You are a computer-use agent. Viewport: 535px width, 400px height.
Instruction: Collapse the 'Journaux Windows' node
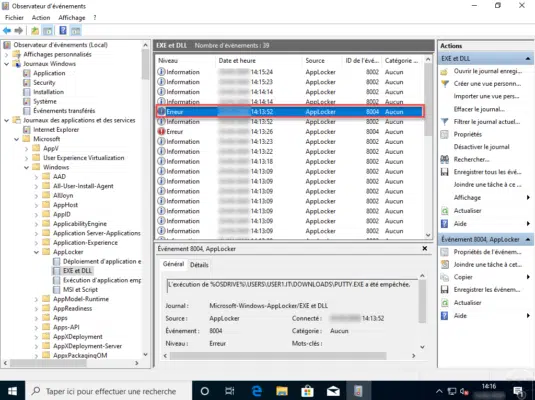6,64
